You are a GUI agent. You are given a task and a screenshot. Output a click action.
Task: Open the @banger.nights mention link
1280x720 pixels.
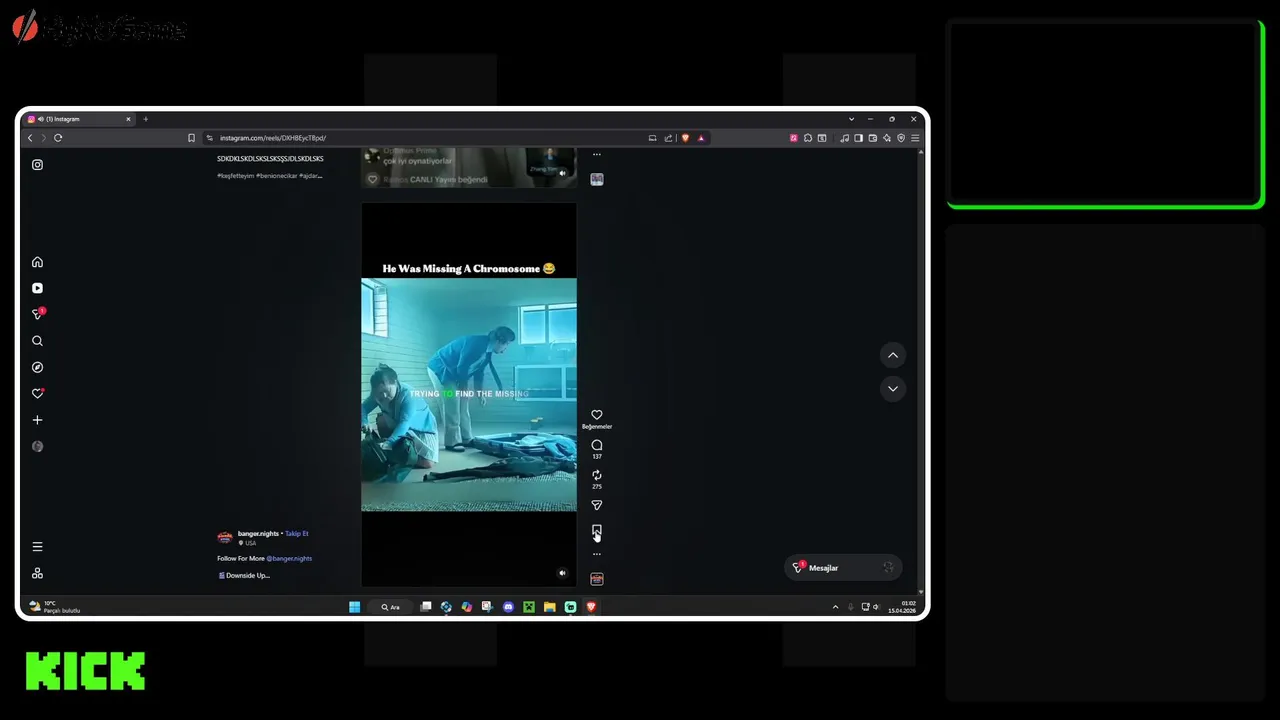289,559
